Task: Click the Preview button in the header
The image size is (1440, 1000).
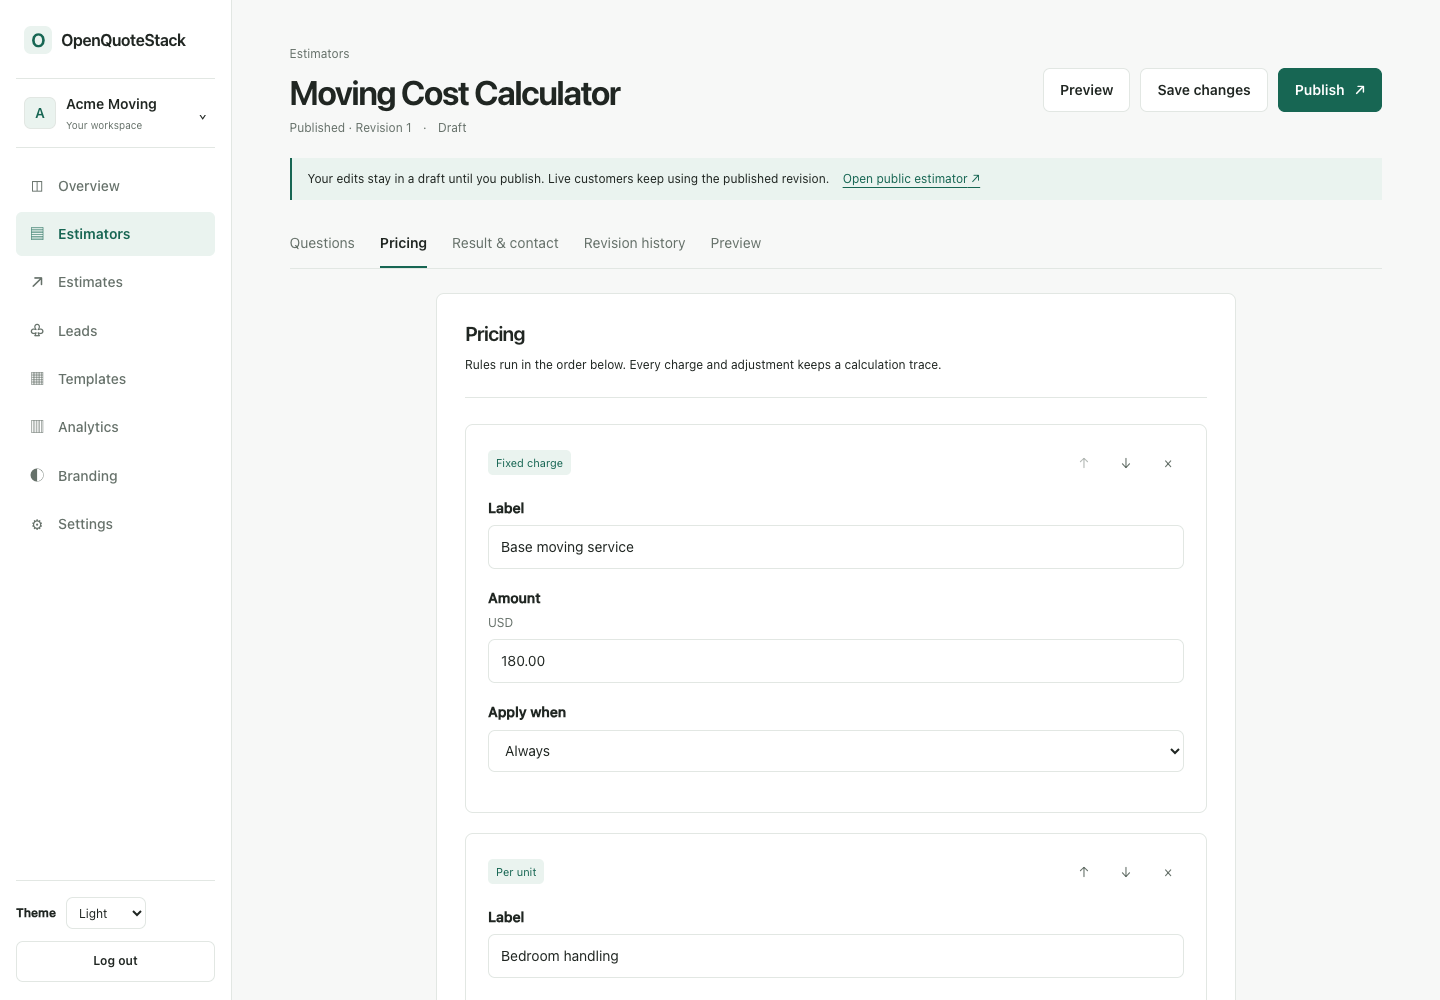Action: (x=1086, y=90)
